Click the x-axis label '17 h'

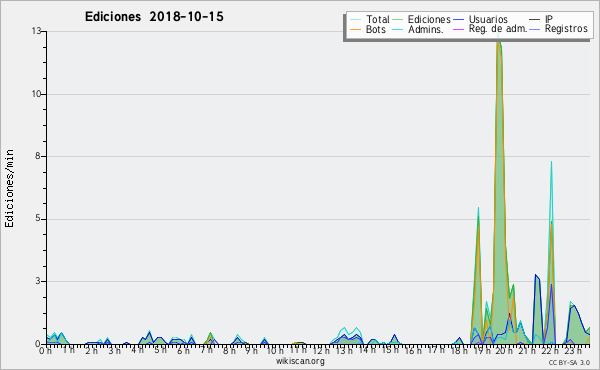point(436,350)
